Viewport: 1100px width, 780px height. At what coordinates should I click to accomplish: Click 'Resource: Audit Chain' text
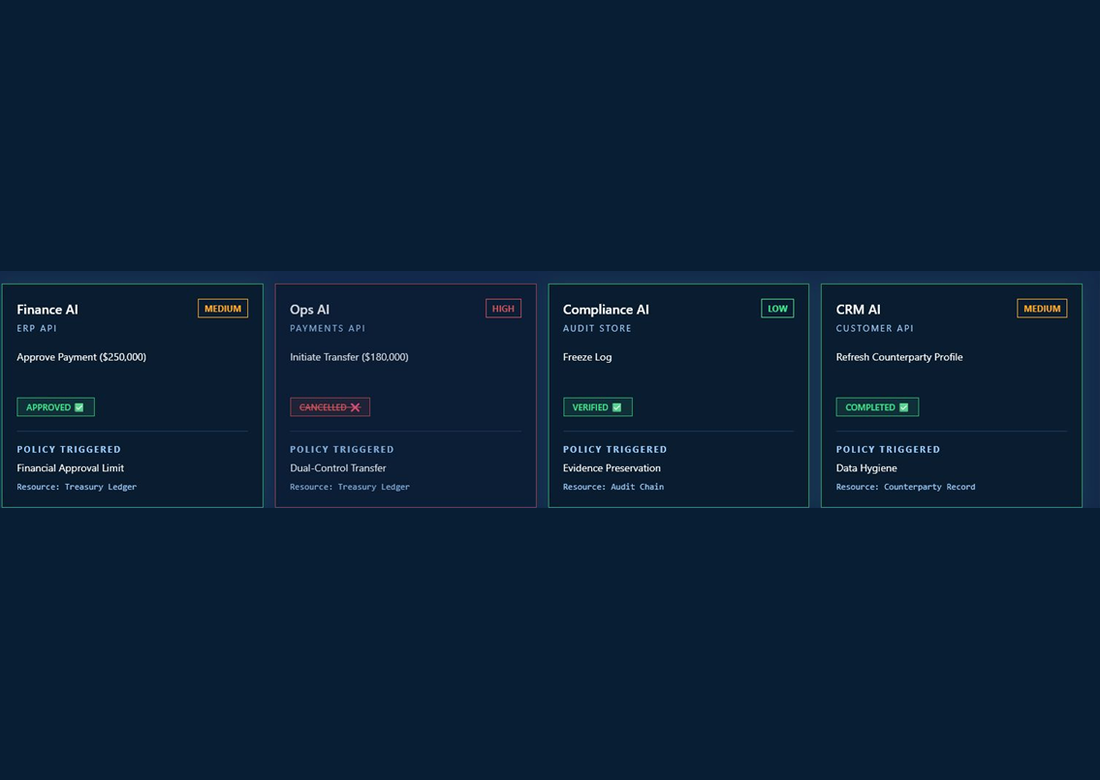tap(613, 487)
